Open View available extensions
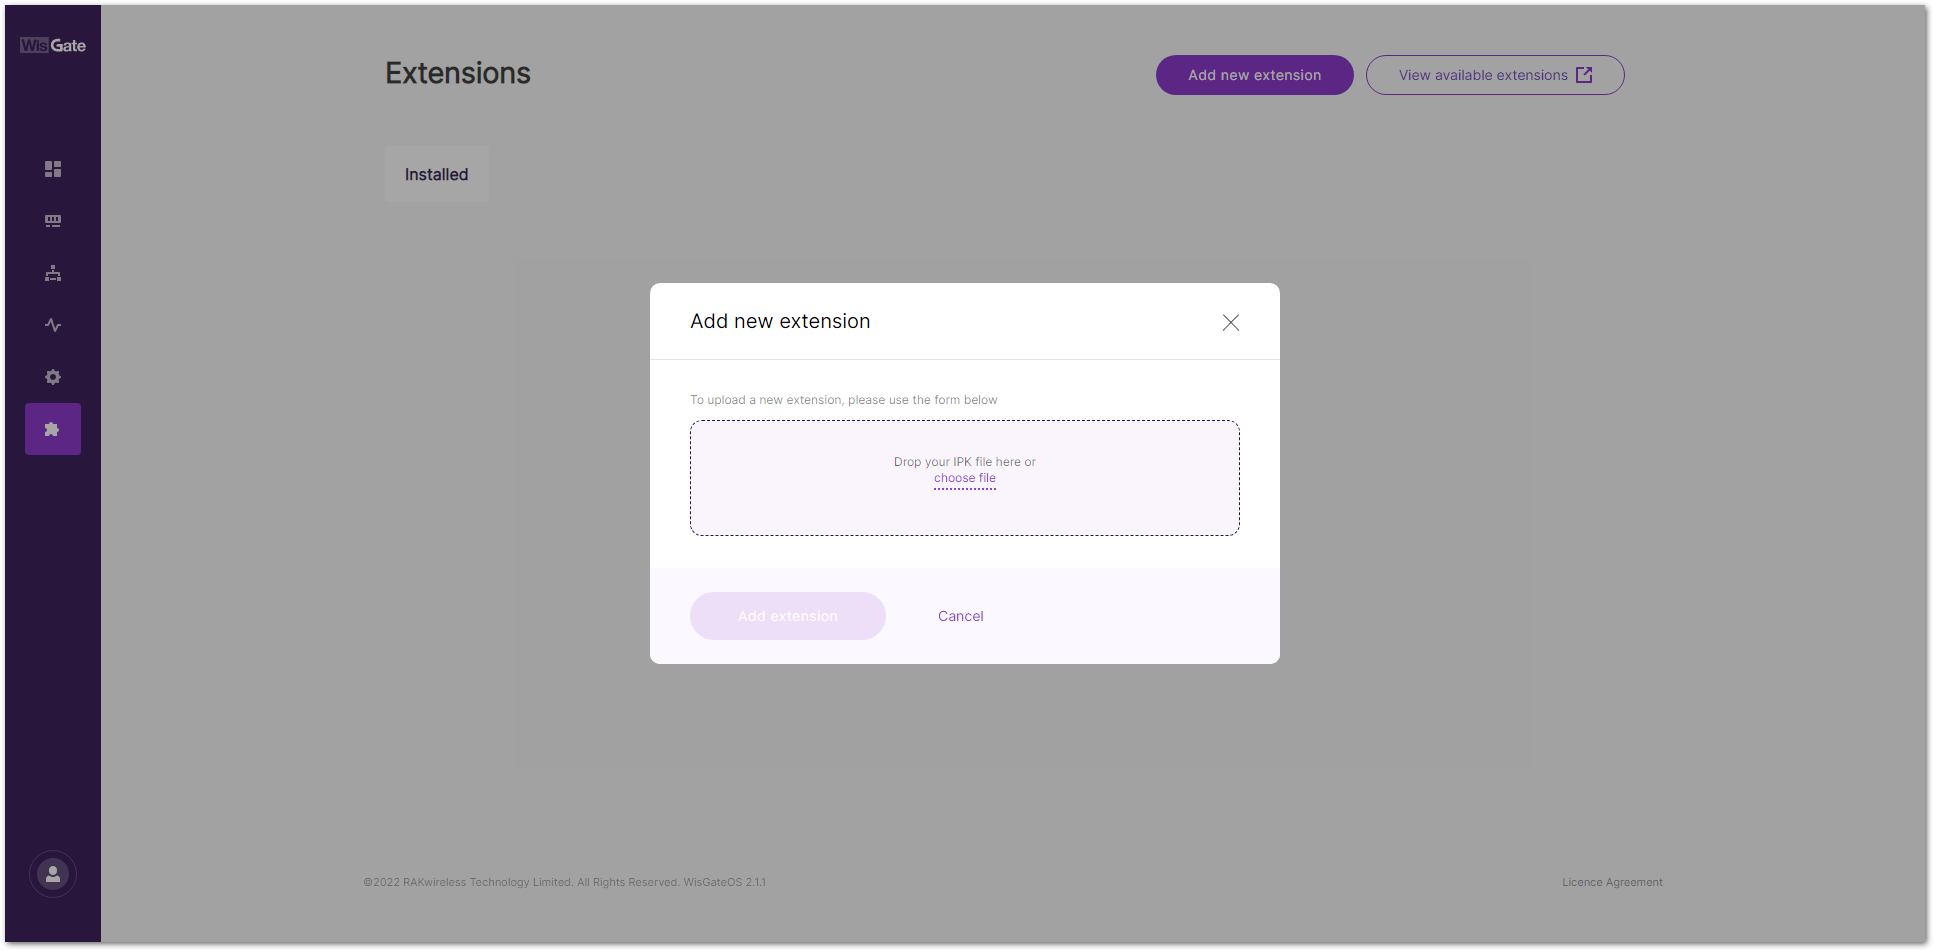 click(1483, 75)
